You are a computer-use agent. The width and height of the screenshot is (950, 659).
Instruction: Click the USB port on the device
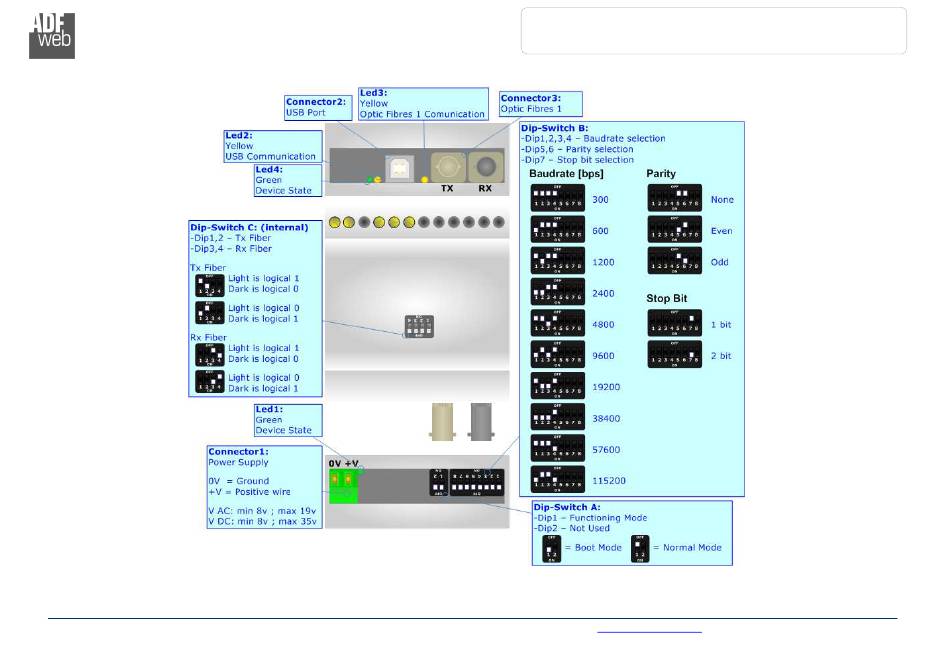click(x=399, y=166)
